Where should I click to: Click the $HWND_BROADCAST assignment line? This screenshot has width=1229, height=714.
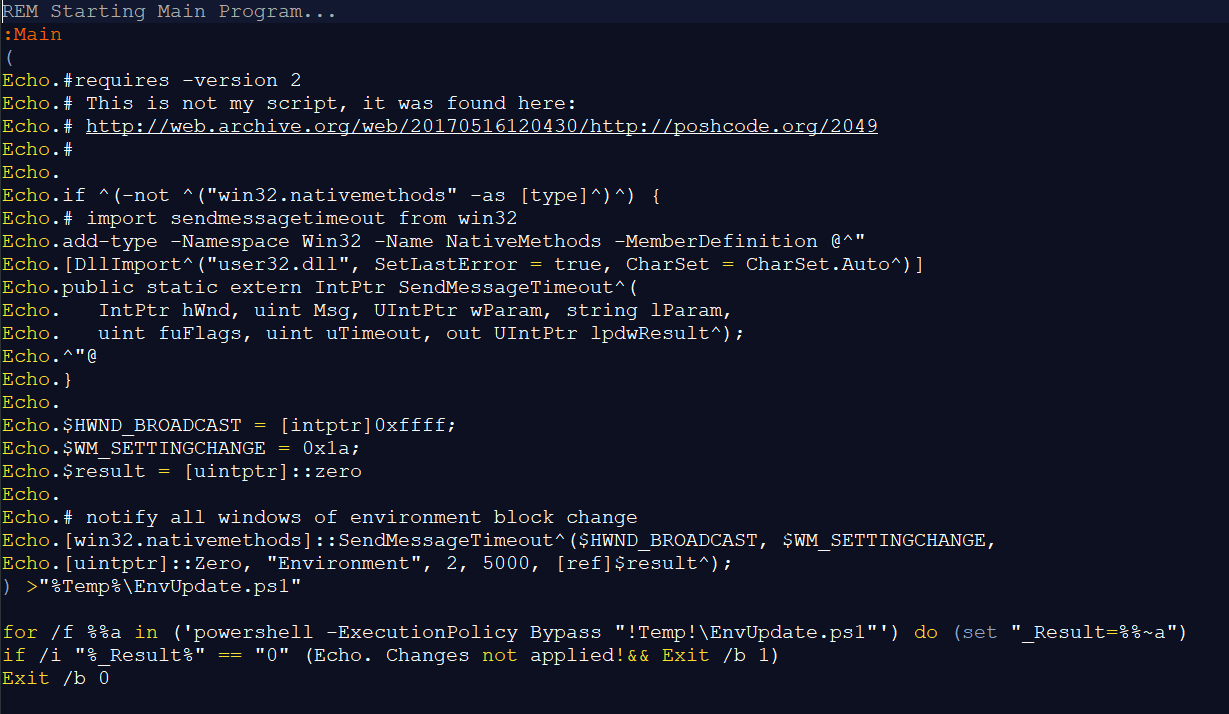coord(229,425)
